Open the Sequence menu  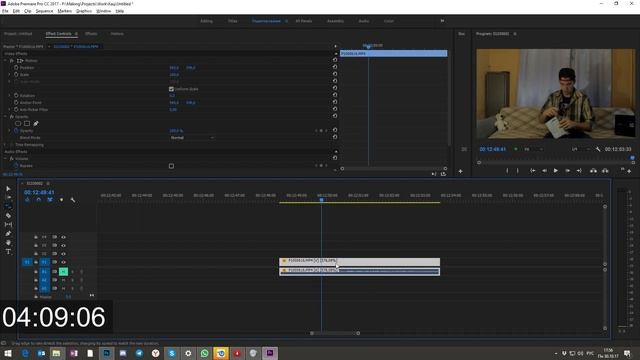[44, 11]
